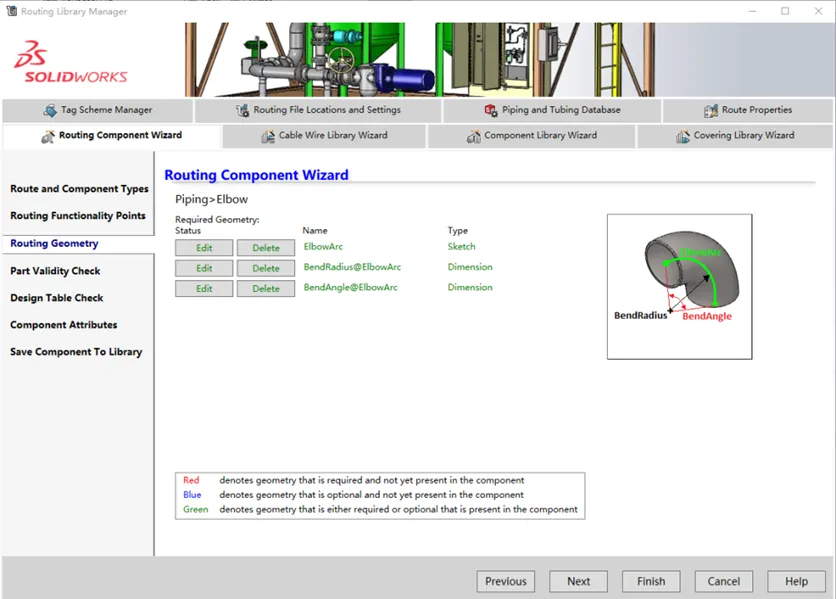Click the elbow preview image
Image resolution: width=836 pixels, height=599 pixels.
pos(680,287)
